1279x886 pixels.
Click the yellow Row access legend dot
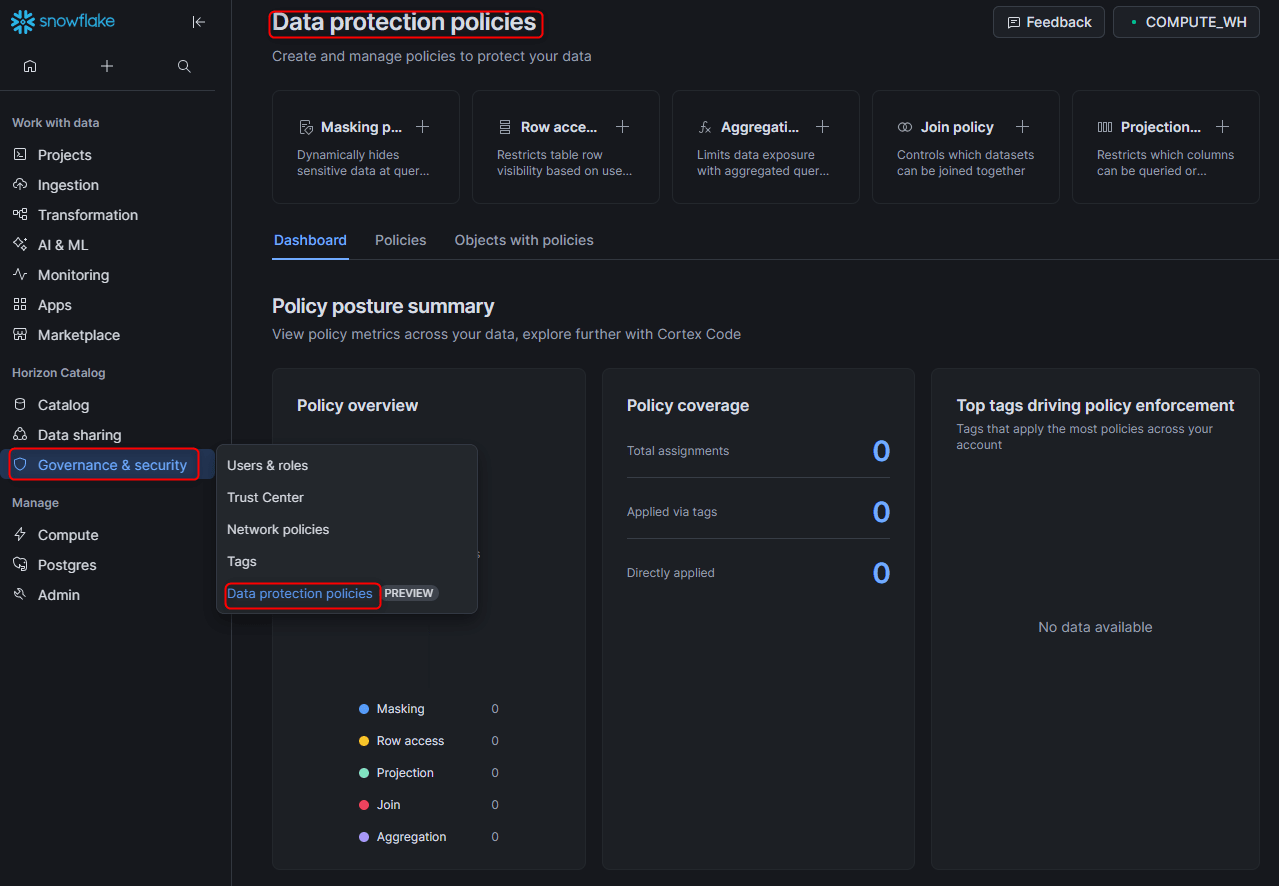[x=364, y=741]
